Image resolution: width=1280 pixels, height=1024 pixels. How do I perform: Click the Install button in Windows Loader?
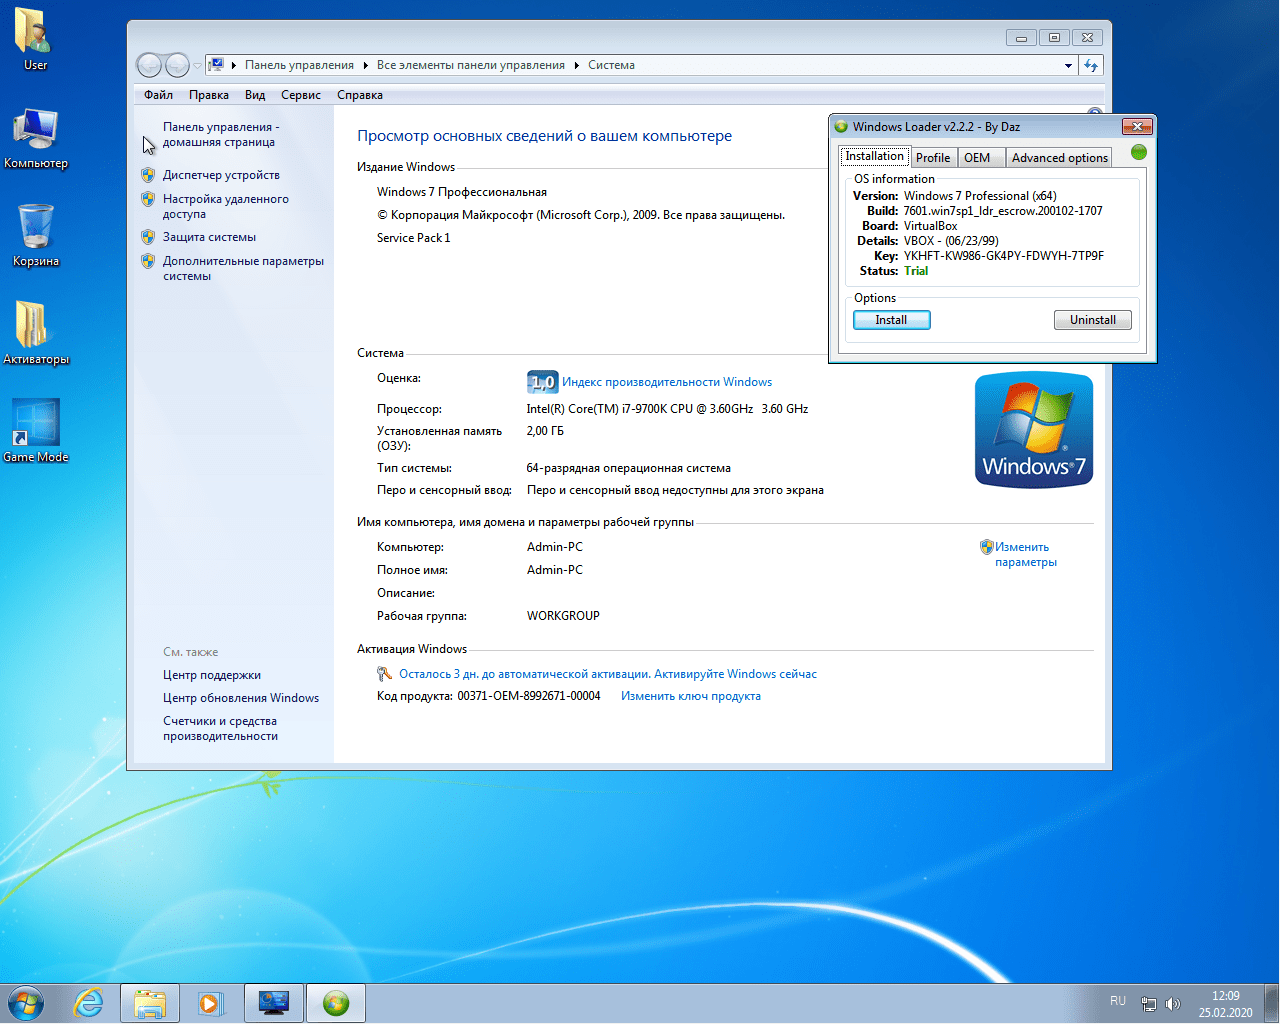point(892,320)
